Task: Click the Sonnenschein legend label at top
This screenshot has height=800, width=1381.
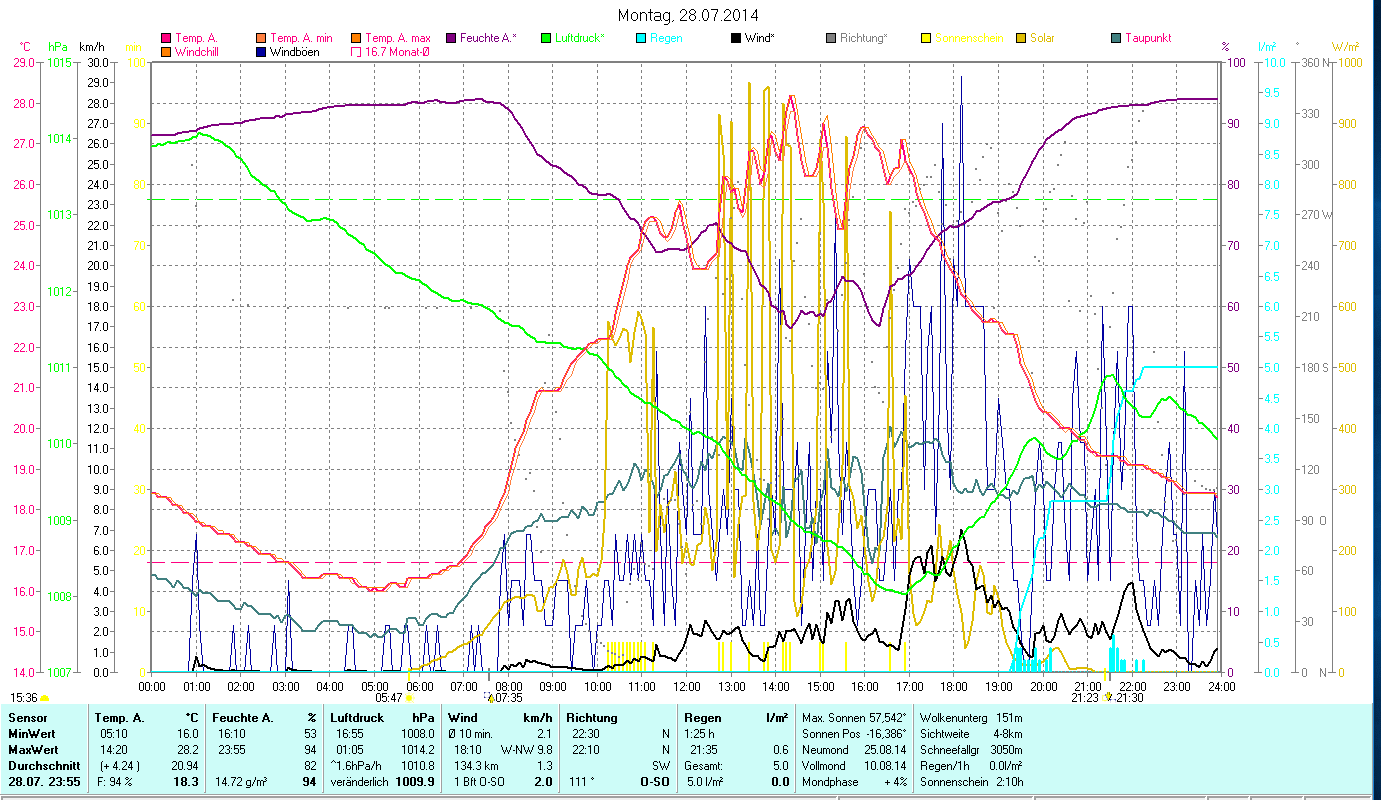Action: [x=969, y=39]
